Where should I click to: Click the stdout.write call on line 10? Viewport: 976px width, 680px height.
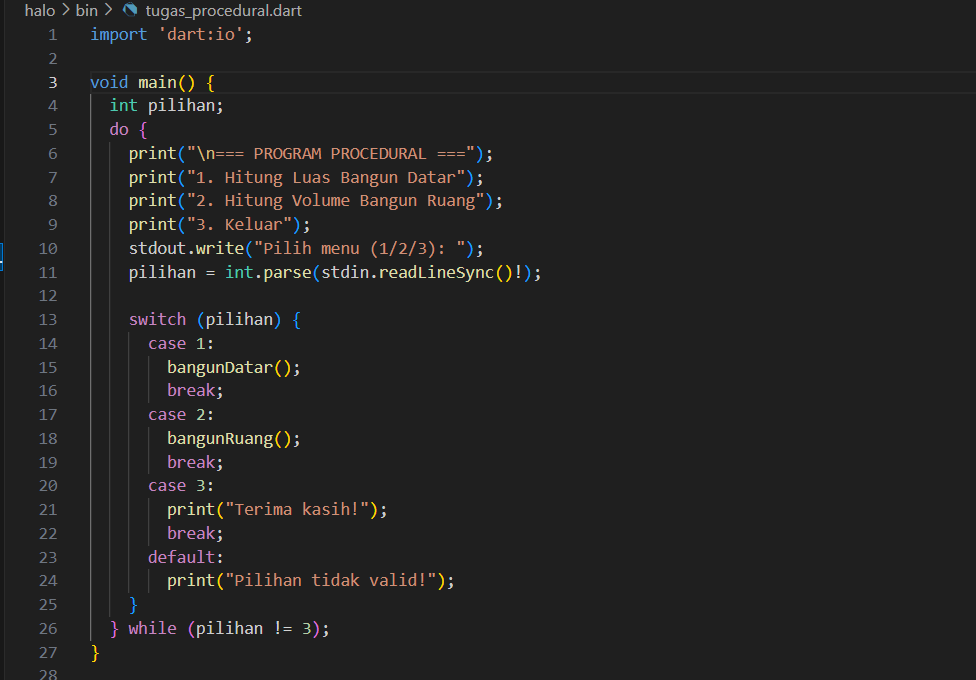click(186, 248)
